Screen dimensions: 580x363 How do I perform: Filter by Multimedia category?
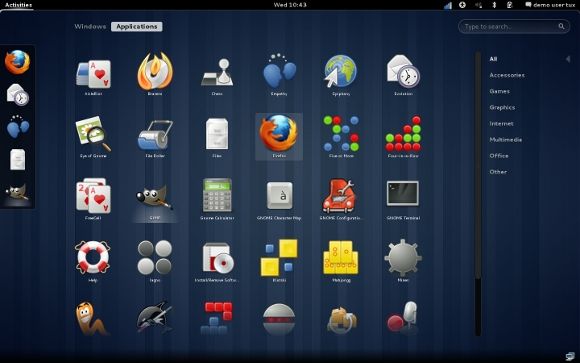click(505, 140)
